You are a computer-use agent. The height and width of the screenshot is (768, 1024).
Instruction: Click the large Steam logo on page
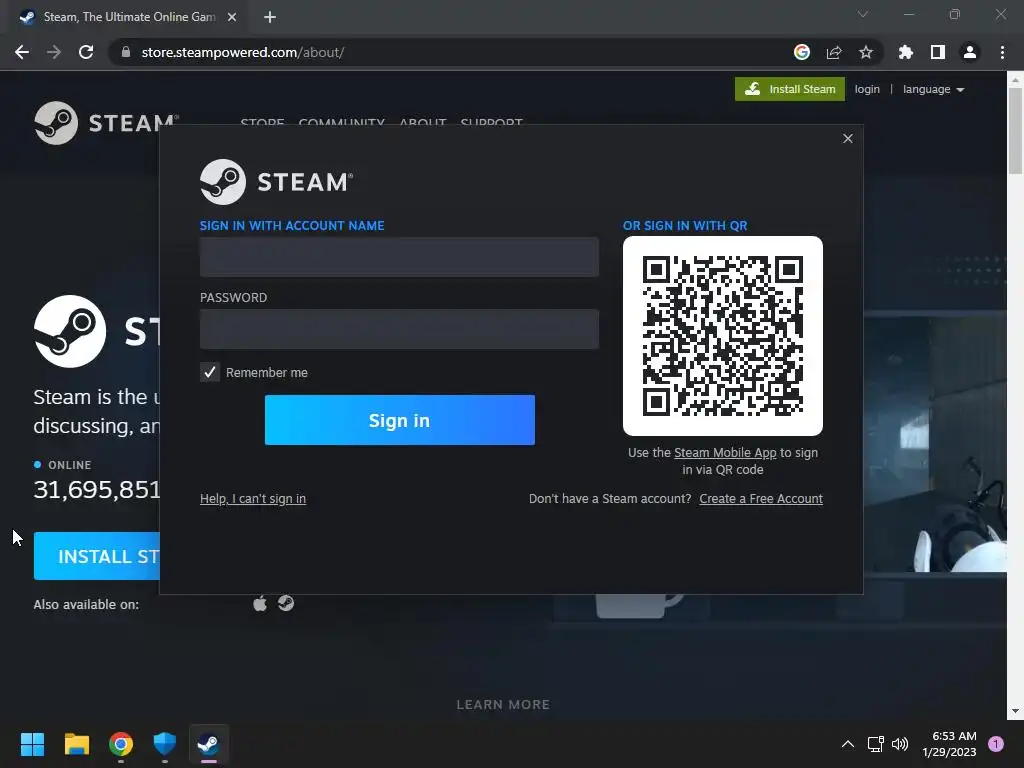70,331
